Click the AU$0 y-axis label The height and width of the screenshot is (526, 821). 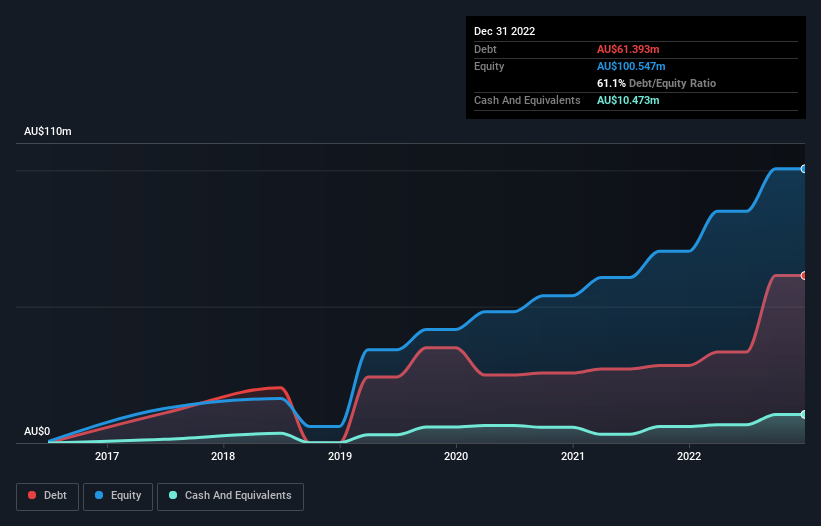click(x=37, y=431)
